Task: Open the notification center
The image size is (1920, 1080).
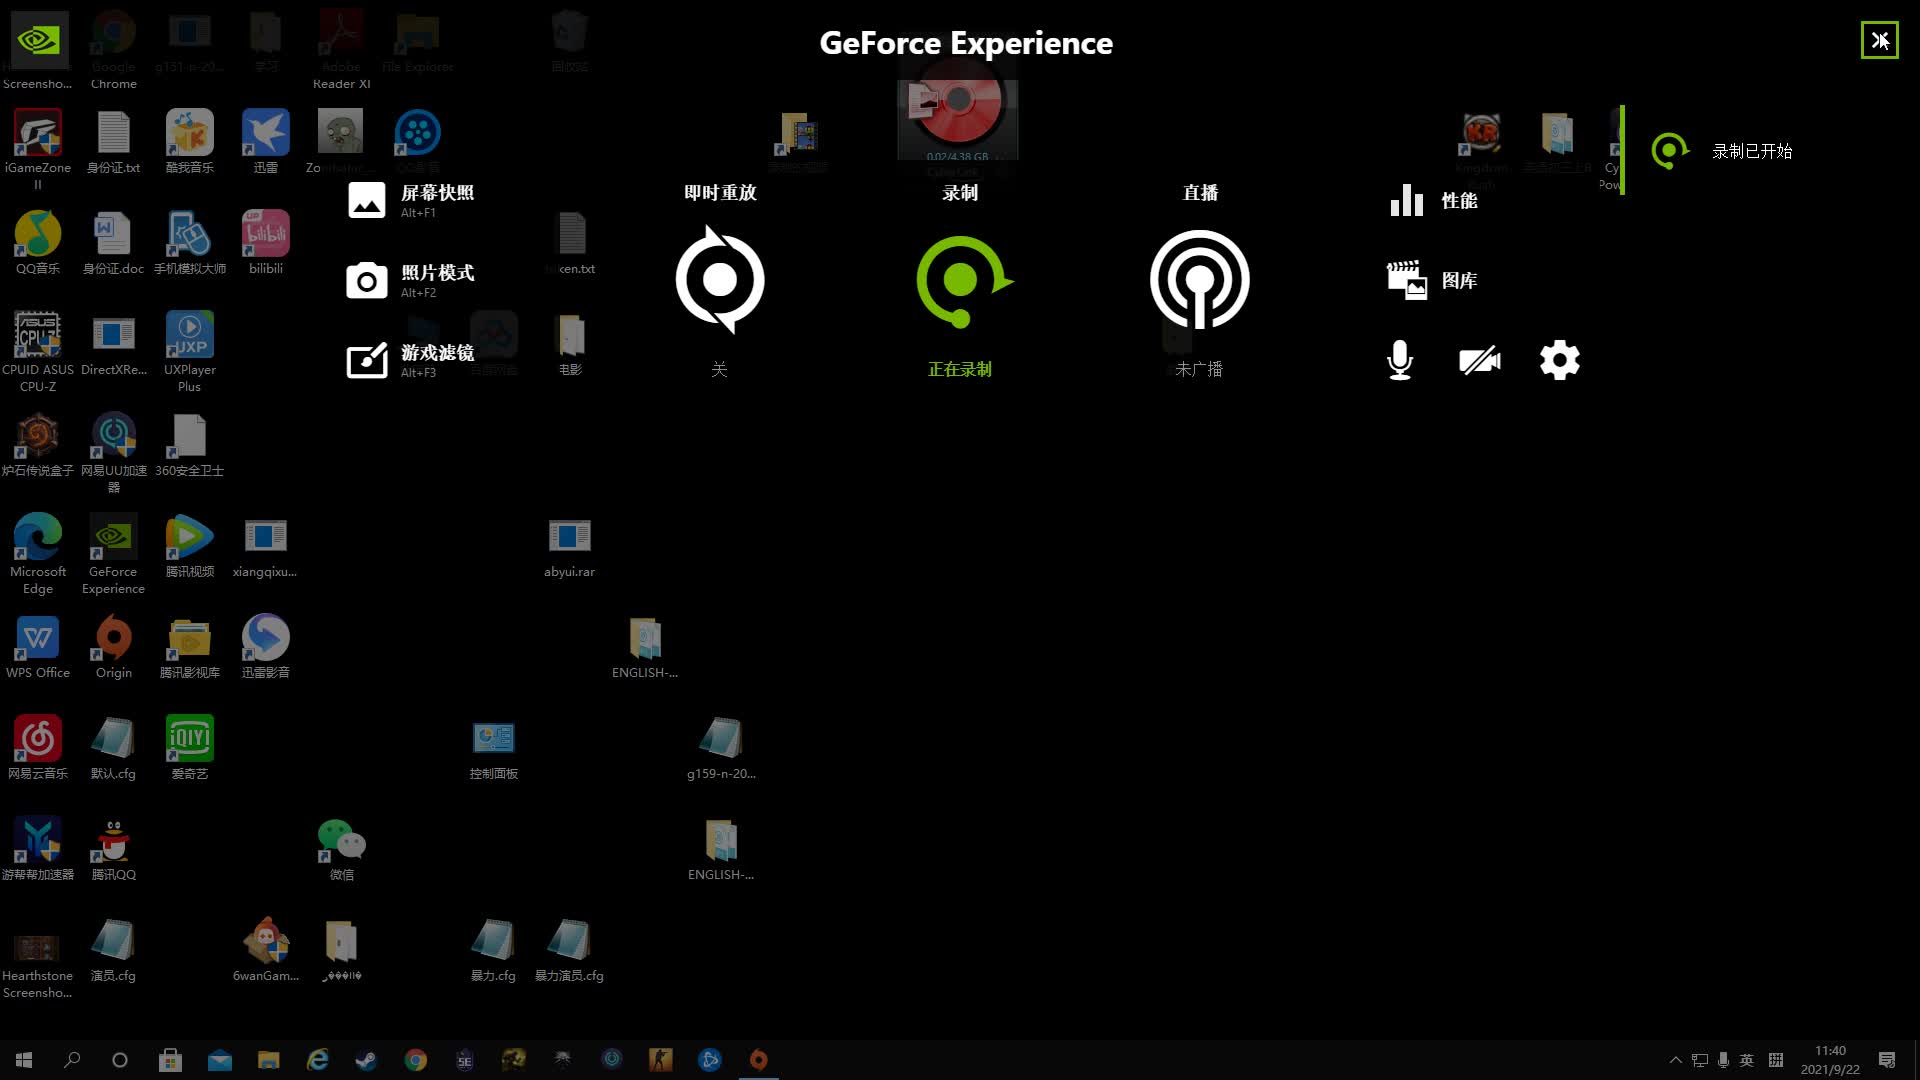Action: pos(1887,1060)
